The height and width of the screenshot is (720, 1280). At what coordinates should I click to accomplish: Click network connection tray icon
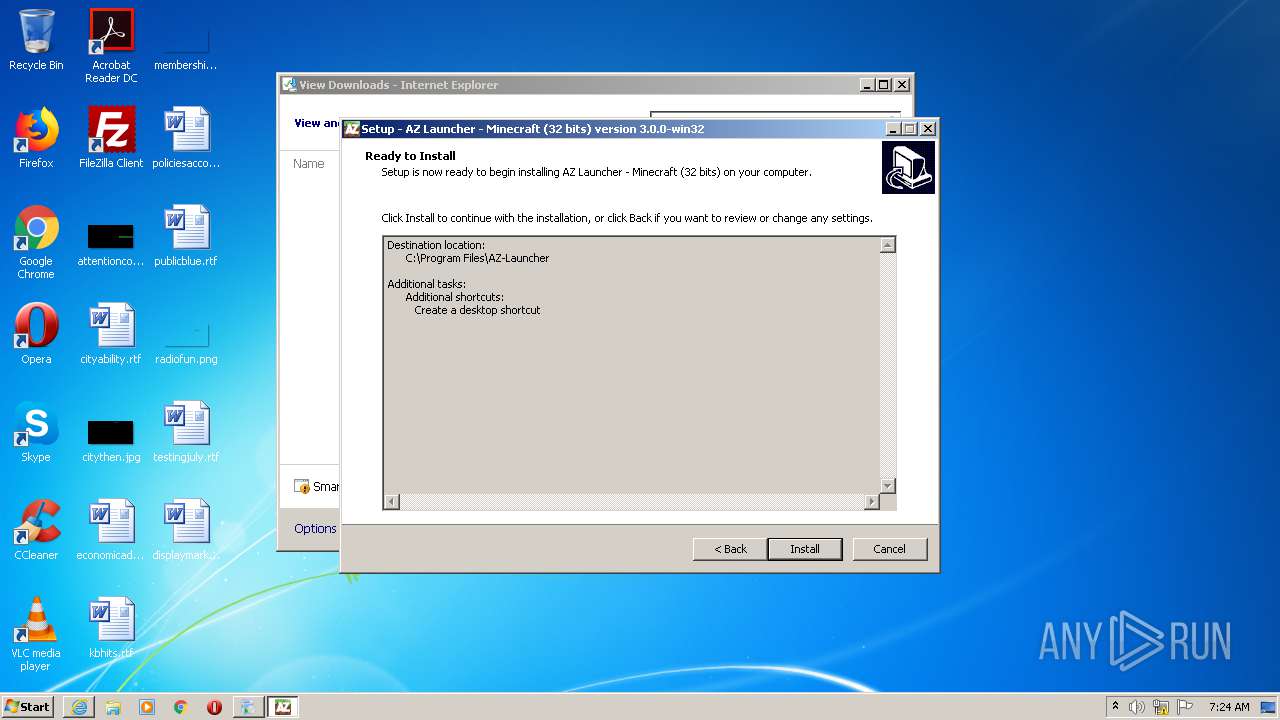pyautogui.click(x=1161, y=707)
